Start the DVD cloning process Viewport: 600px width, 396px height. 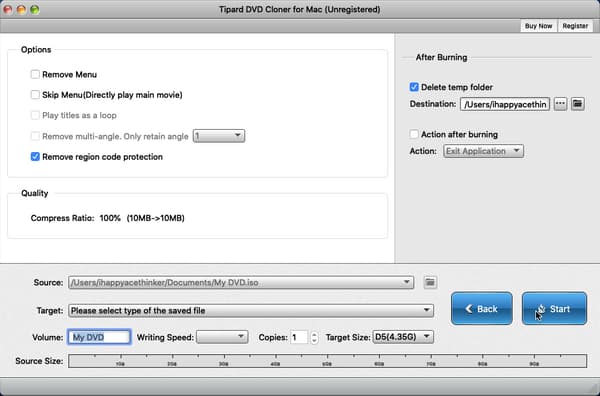click(554, 309)
